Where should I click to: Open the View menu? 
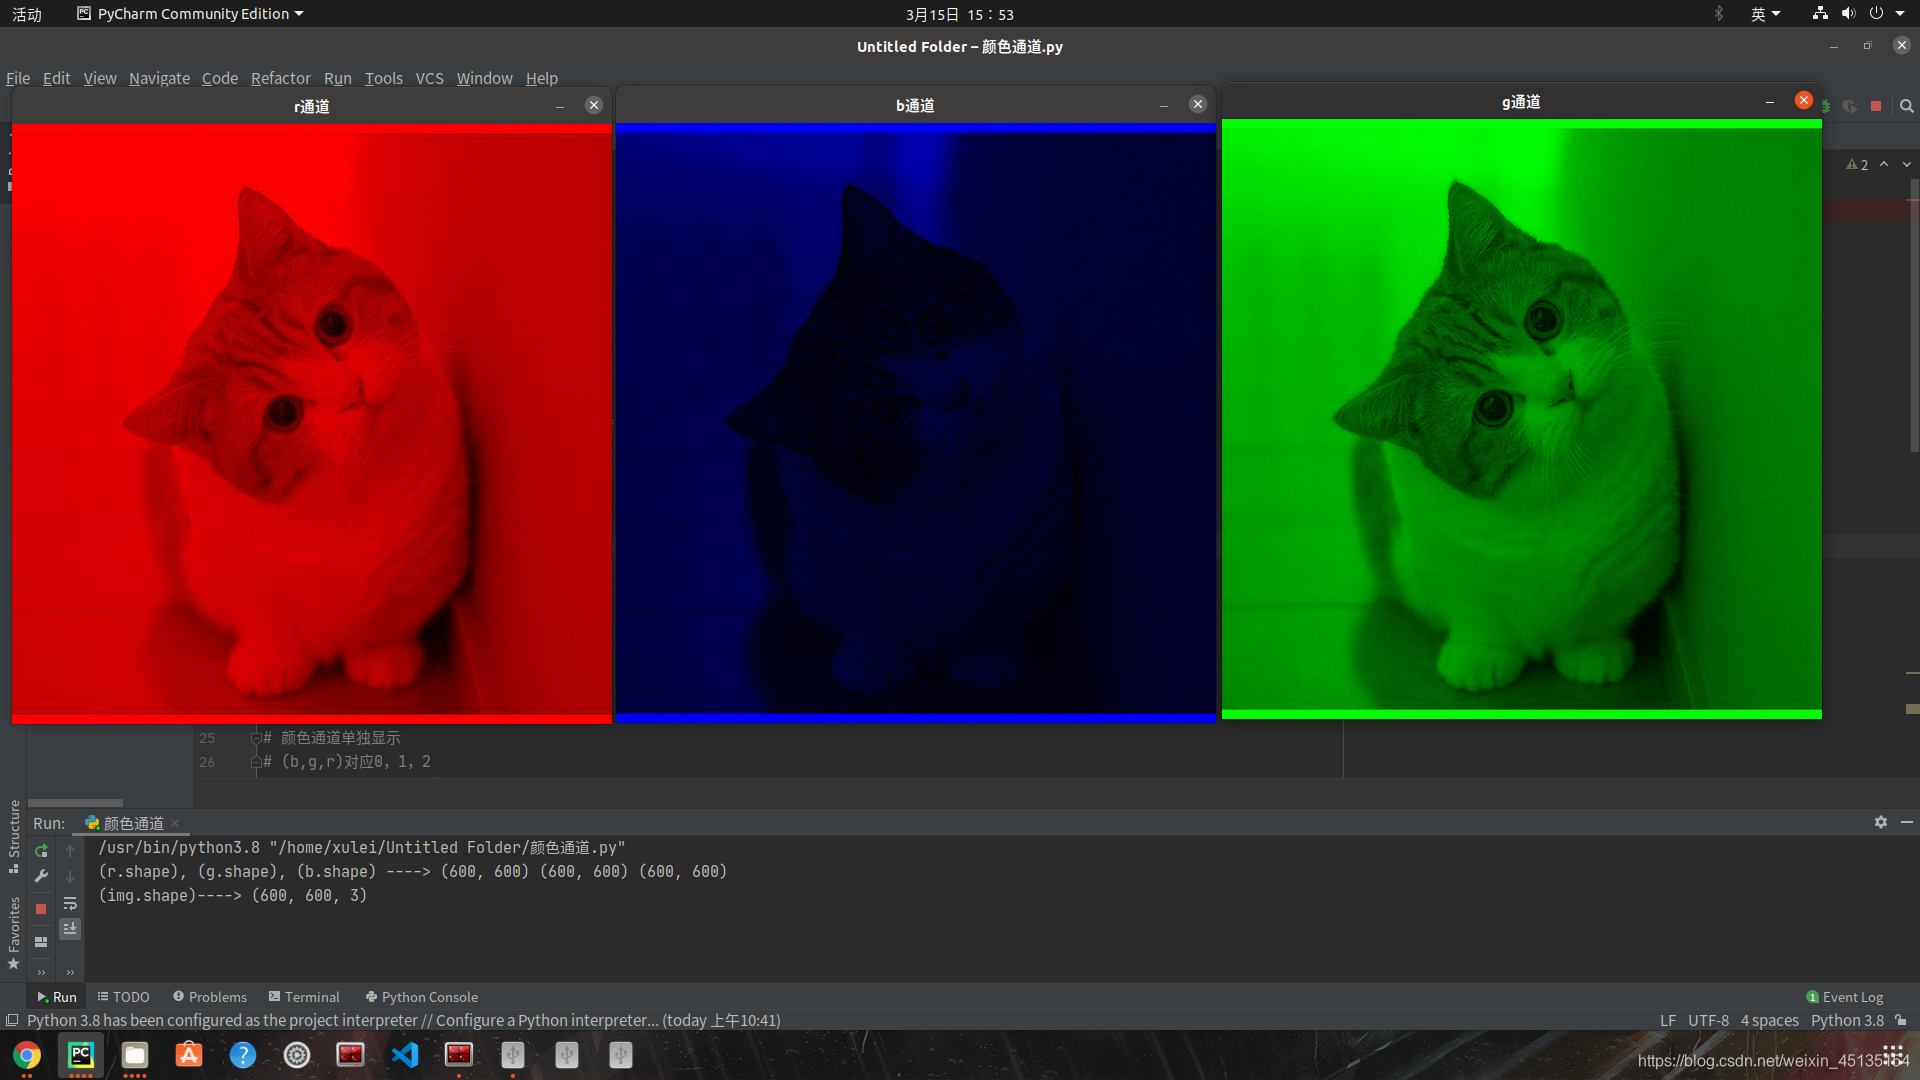tap(99, 78)
